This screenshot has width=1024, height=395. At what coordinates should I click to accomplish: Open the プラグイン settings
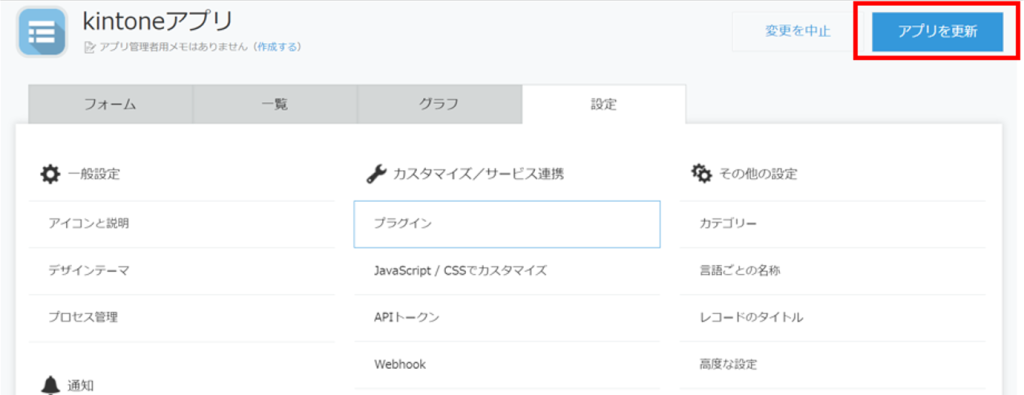tap(507, 224)
